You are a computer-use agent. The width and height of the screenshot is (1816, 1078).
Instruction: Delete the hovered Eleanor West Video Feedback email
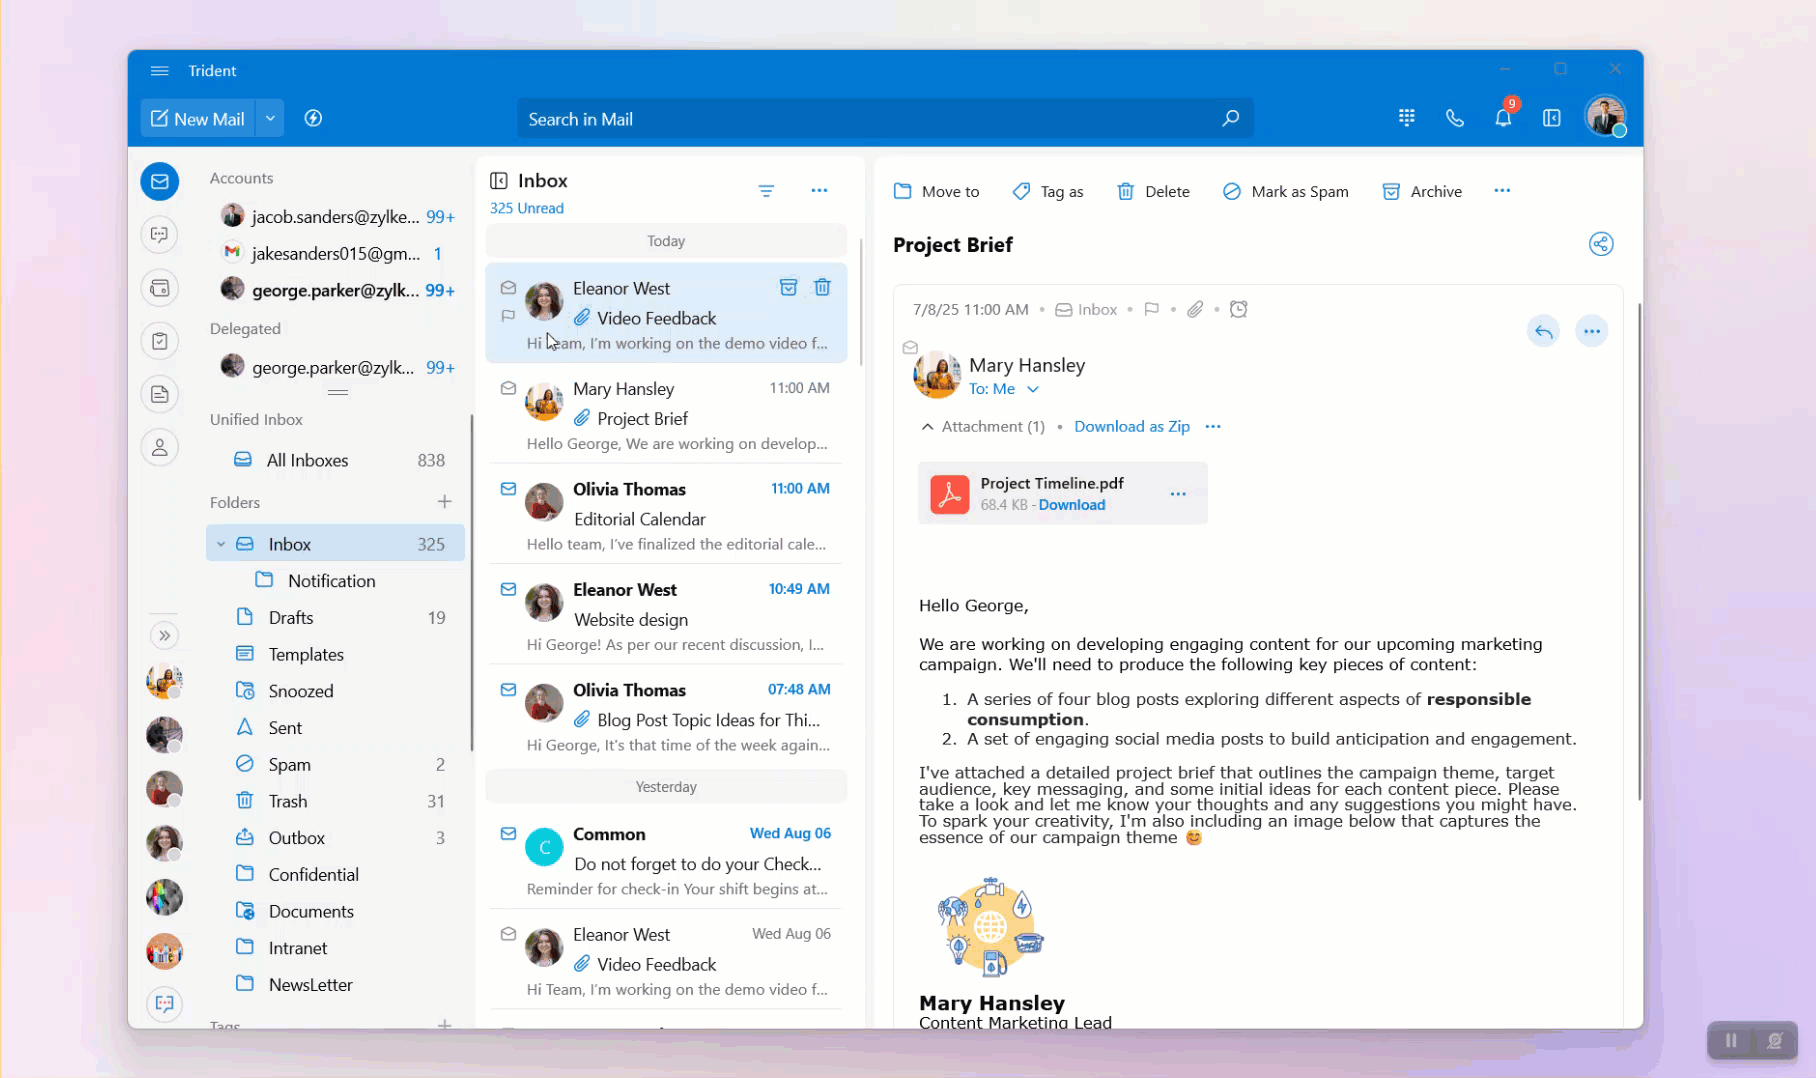pyautogui.click(x=822, y=287)
